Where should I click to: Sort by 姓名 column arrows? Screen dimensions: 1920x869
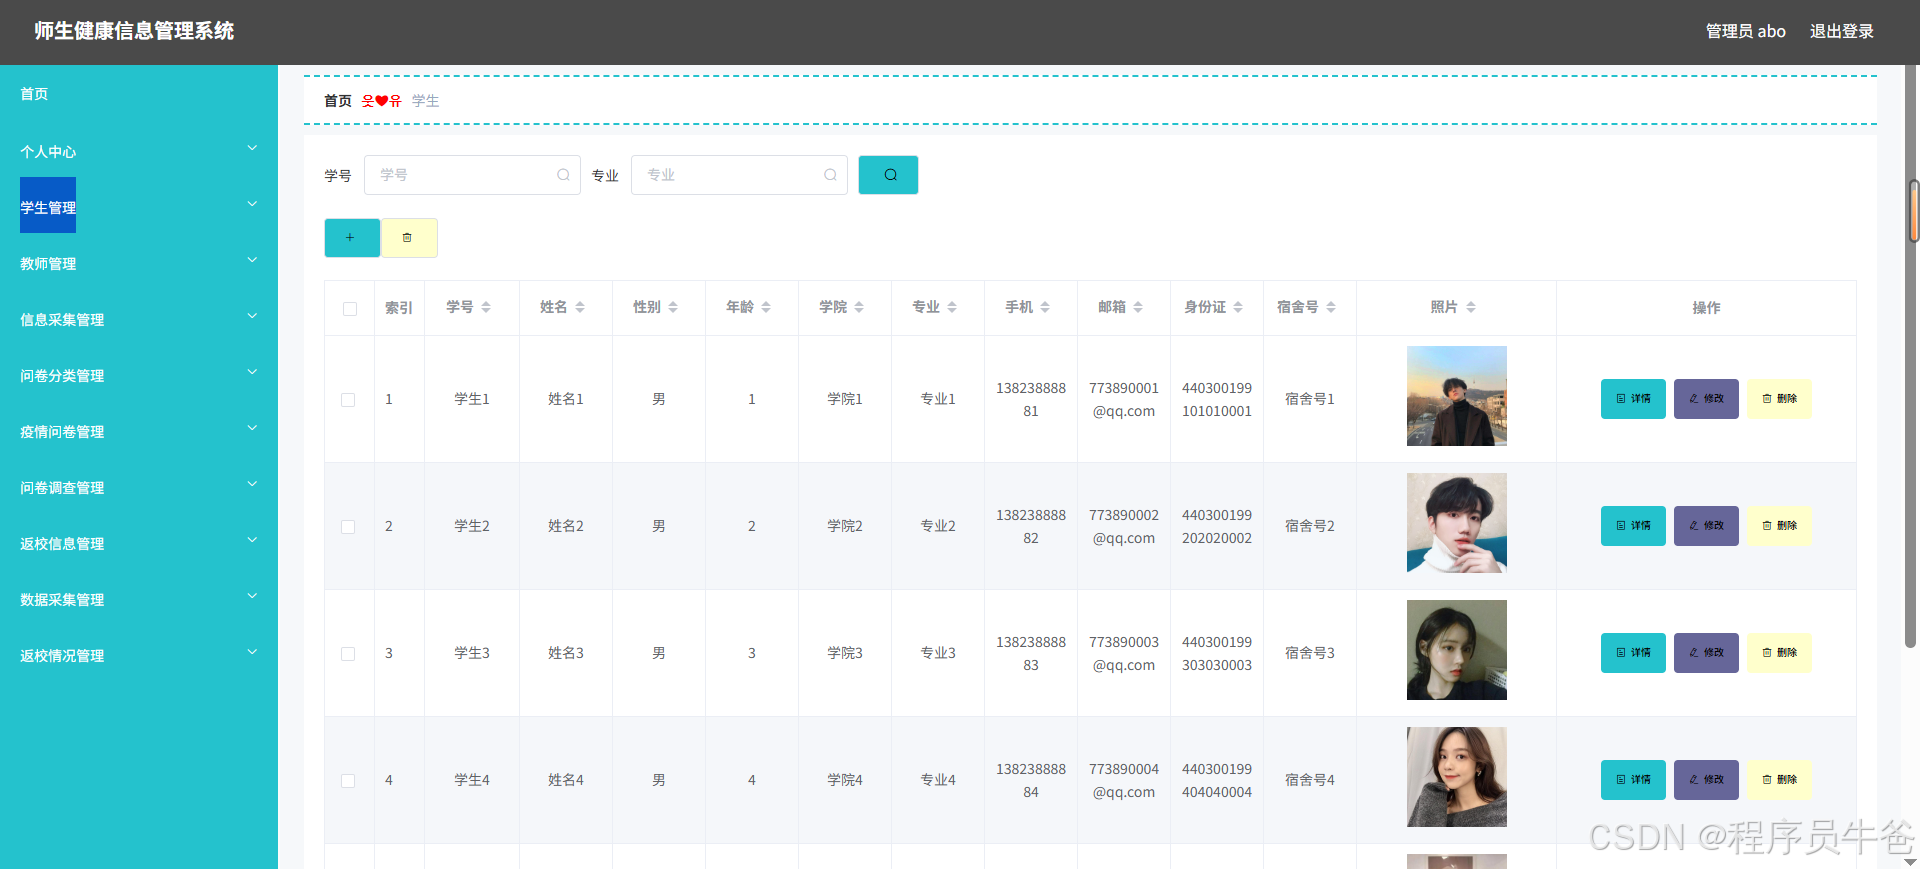click(x=580, y=307)
